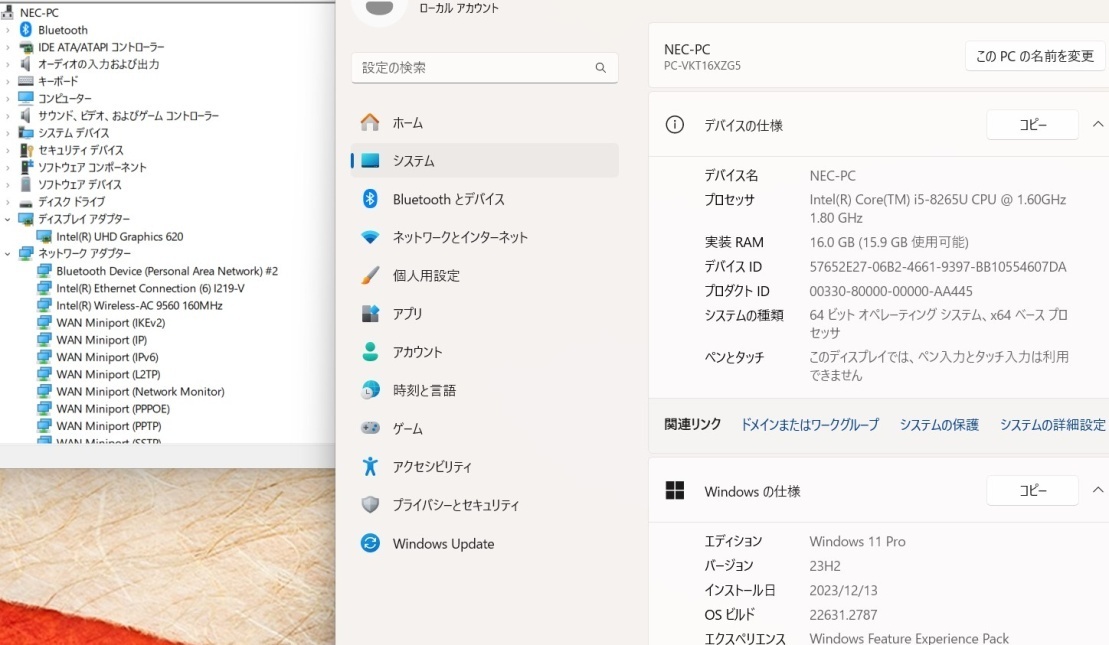Click the アカウント person icon
The image size is (1109, 645).
pos(370,351)
